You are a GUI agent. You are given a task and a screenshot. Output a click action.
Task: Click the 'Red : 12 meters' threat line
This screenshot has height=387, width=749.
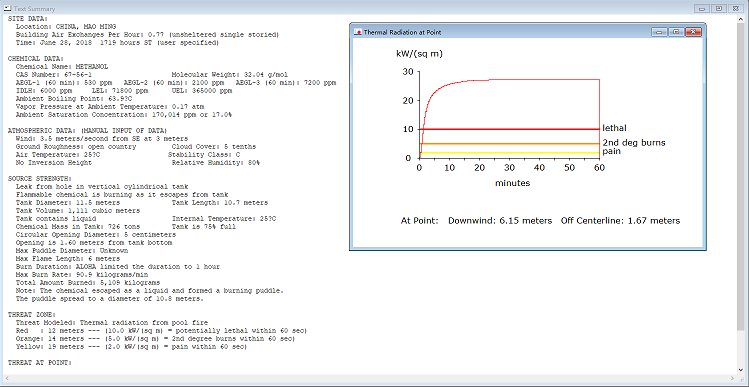pyautogui.click(x=161, y=332)
